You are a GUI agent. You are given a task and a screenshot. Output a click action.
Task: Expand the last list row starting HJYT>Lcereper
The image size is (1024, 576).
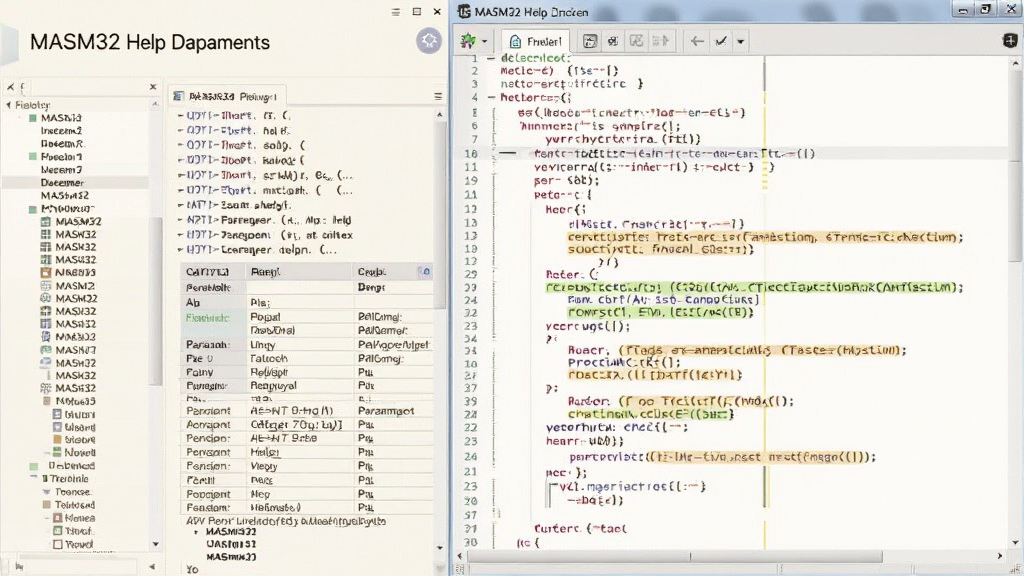[x=181, y=250]
